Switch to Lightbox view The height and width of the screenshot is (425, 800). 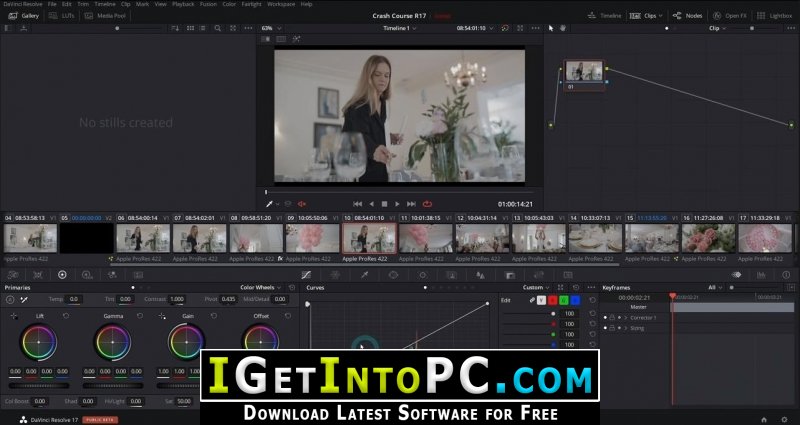pos(774,16)
